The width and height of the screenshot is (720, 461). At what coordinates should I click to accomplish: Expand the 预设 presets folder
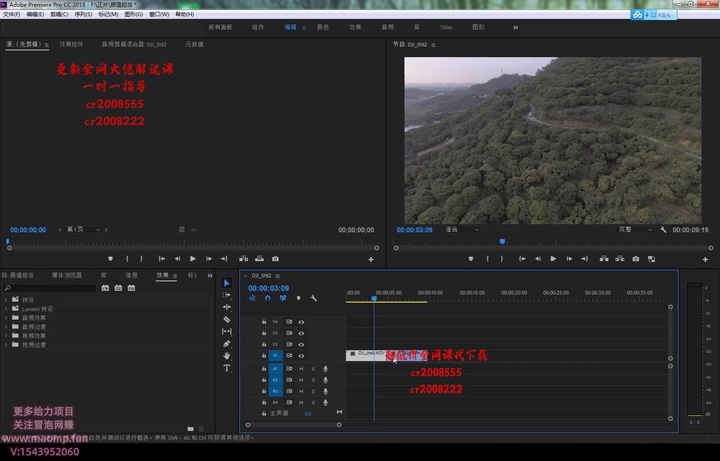[x=6, y=299]
